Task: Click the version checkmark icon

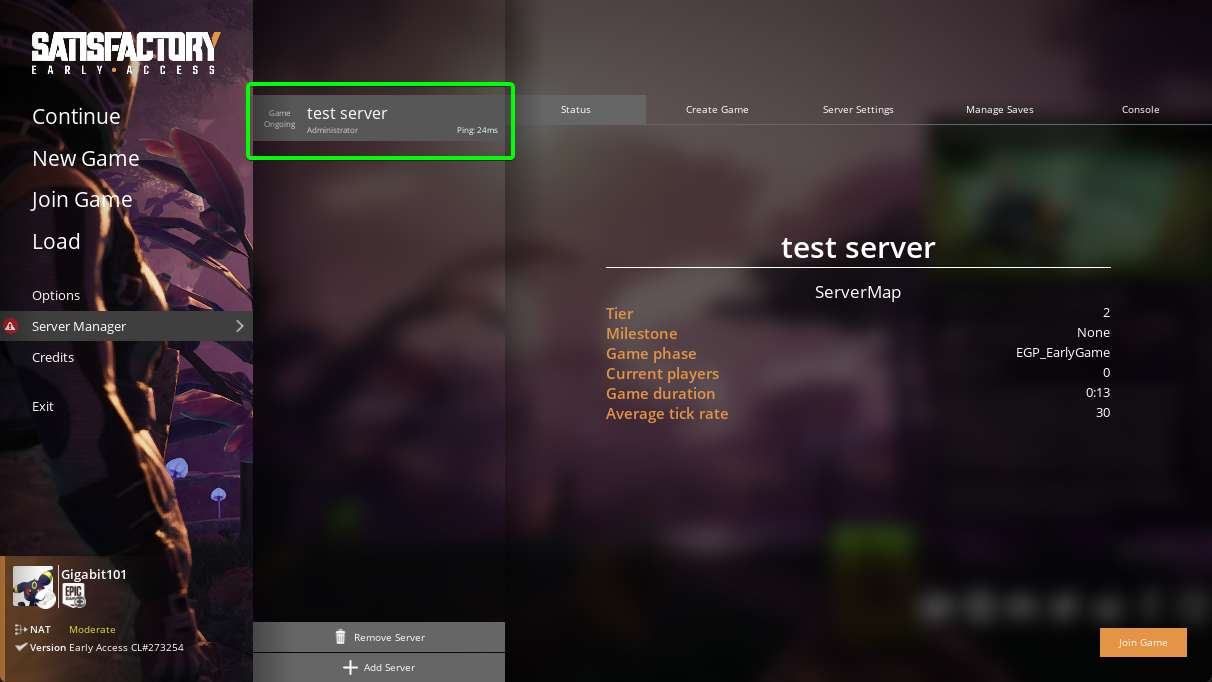Action: click(21, 647)
